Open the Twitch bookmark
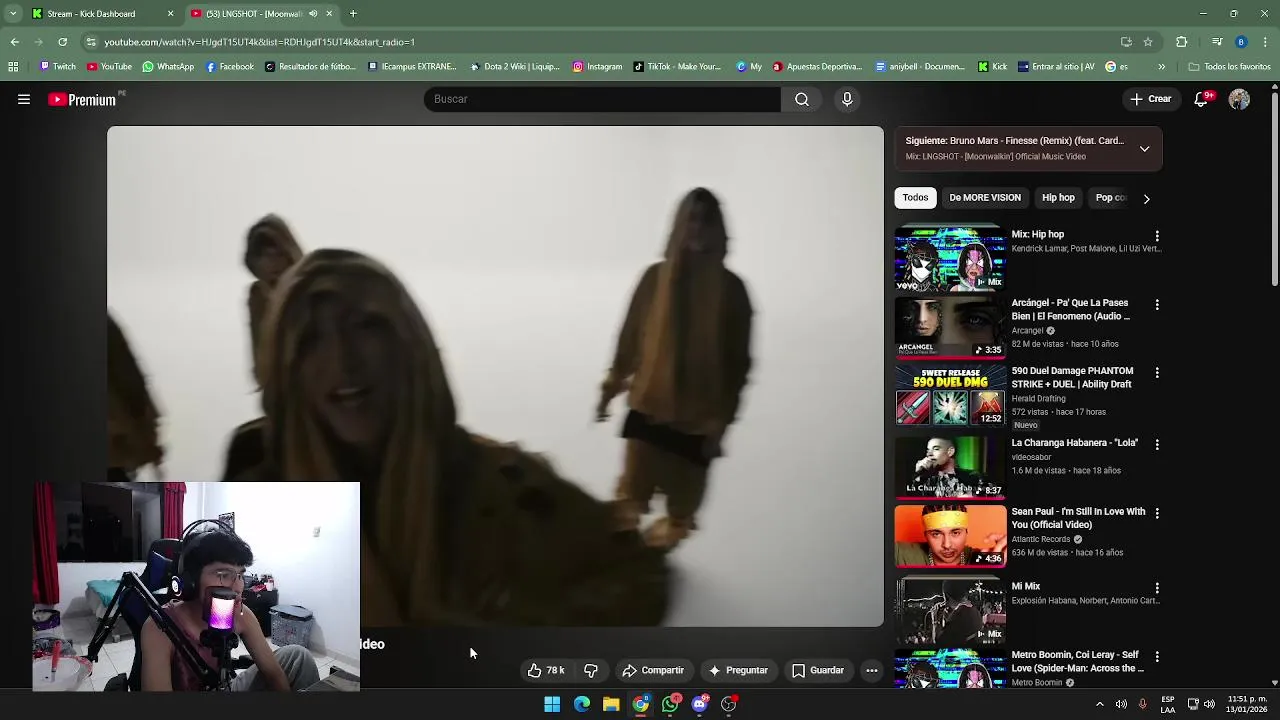The height and width of the screenshot is (720, 1280). [x=57, y=67]
